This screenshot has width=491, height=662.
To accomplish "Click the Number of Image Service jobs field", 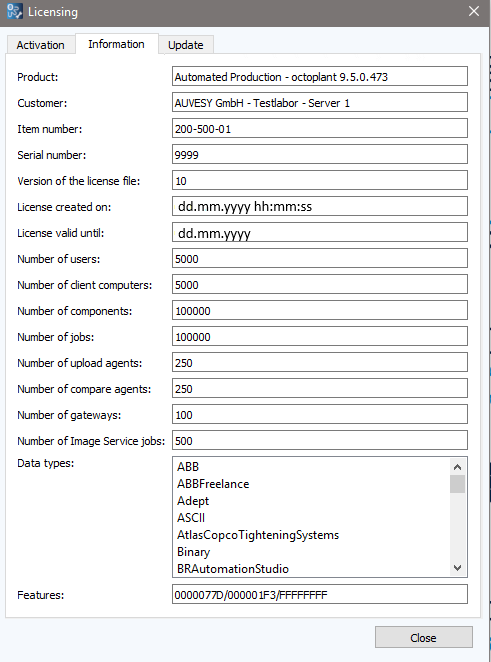I will pyautogui.click(x=320, y=440).
